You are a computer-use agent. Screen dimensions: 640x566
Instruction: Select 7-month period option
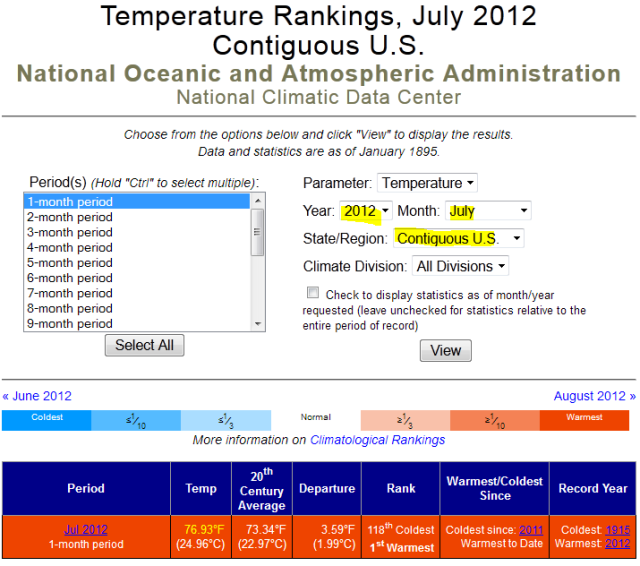137,293
